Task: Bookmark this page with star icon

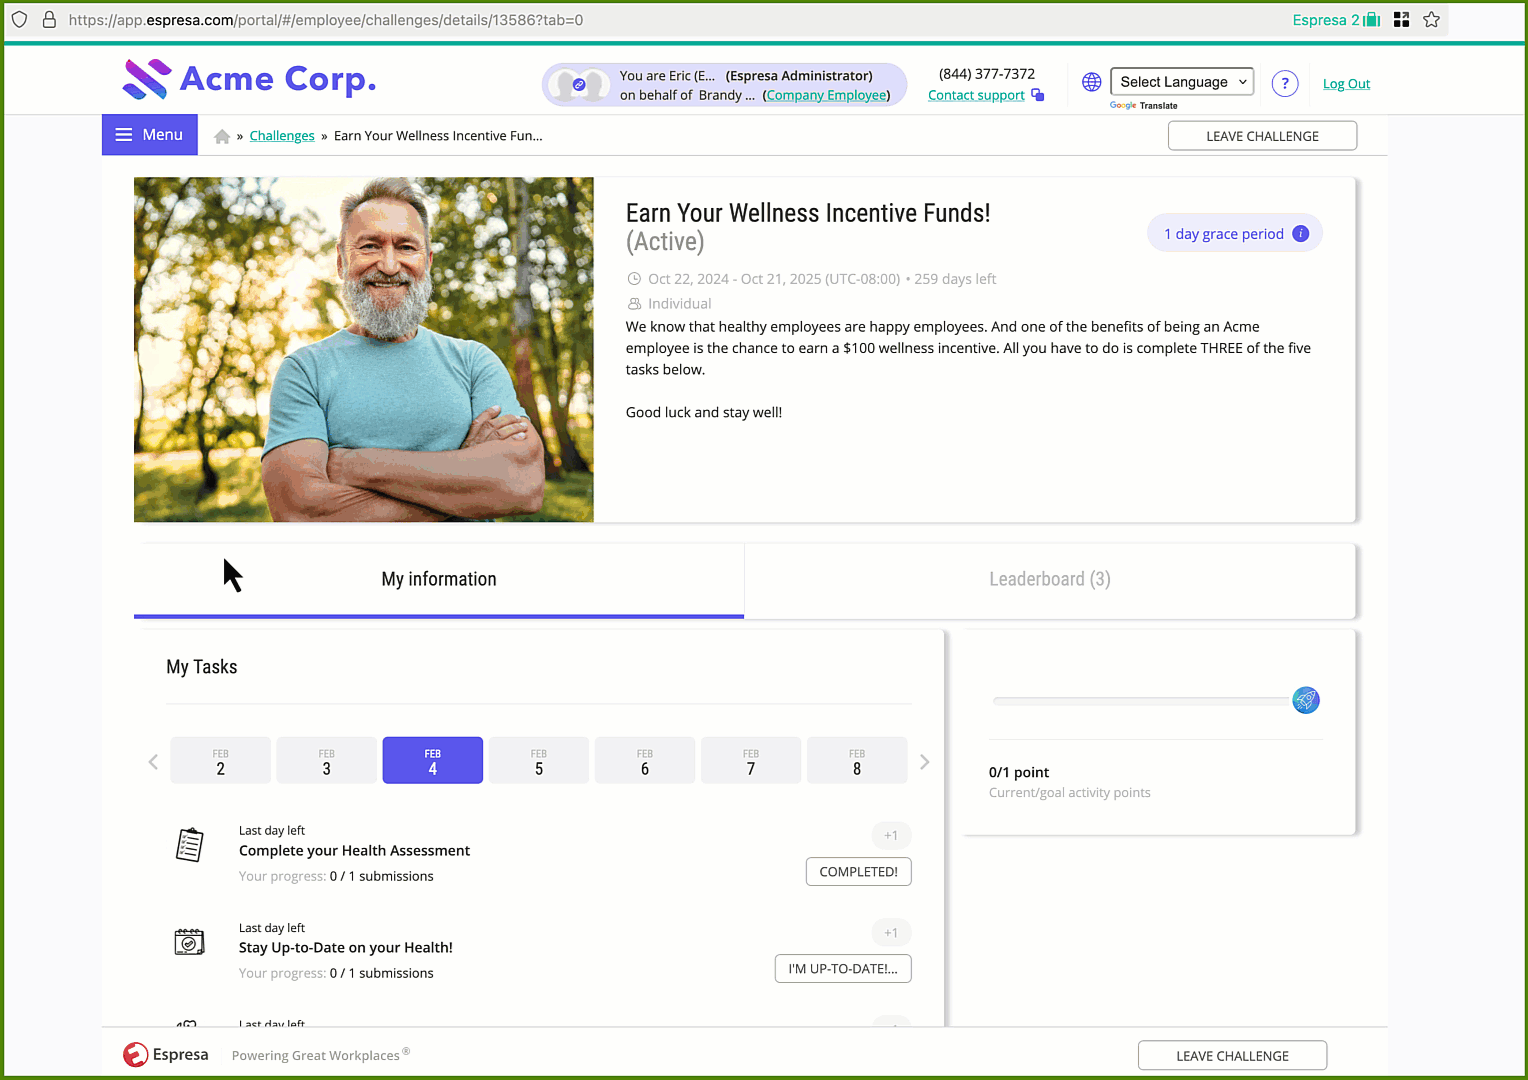Action: coord(1431,20)
